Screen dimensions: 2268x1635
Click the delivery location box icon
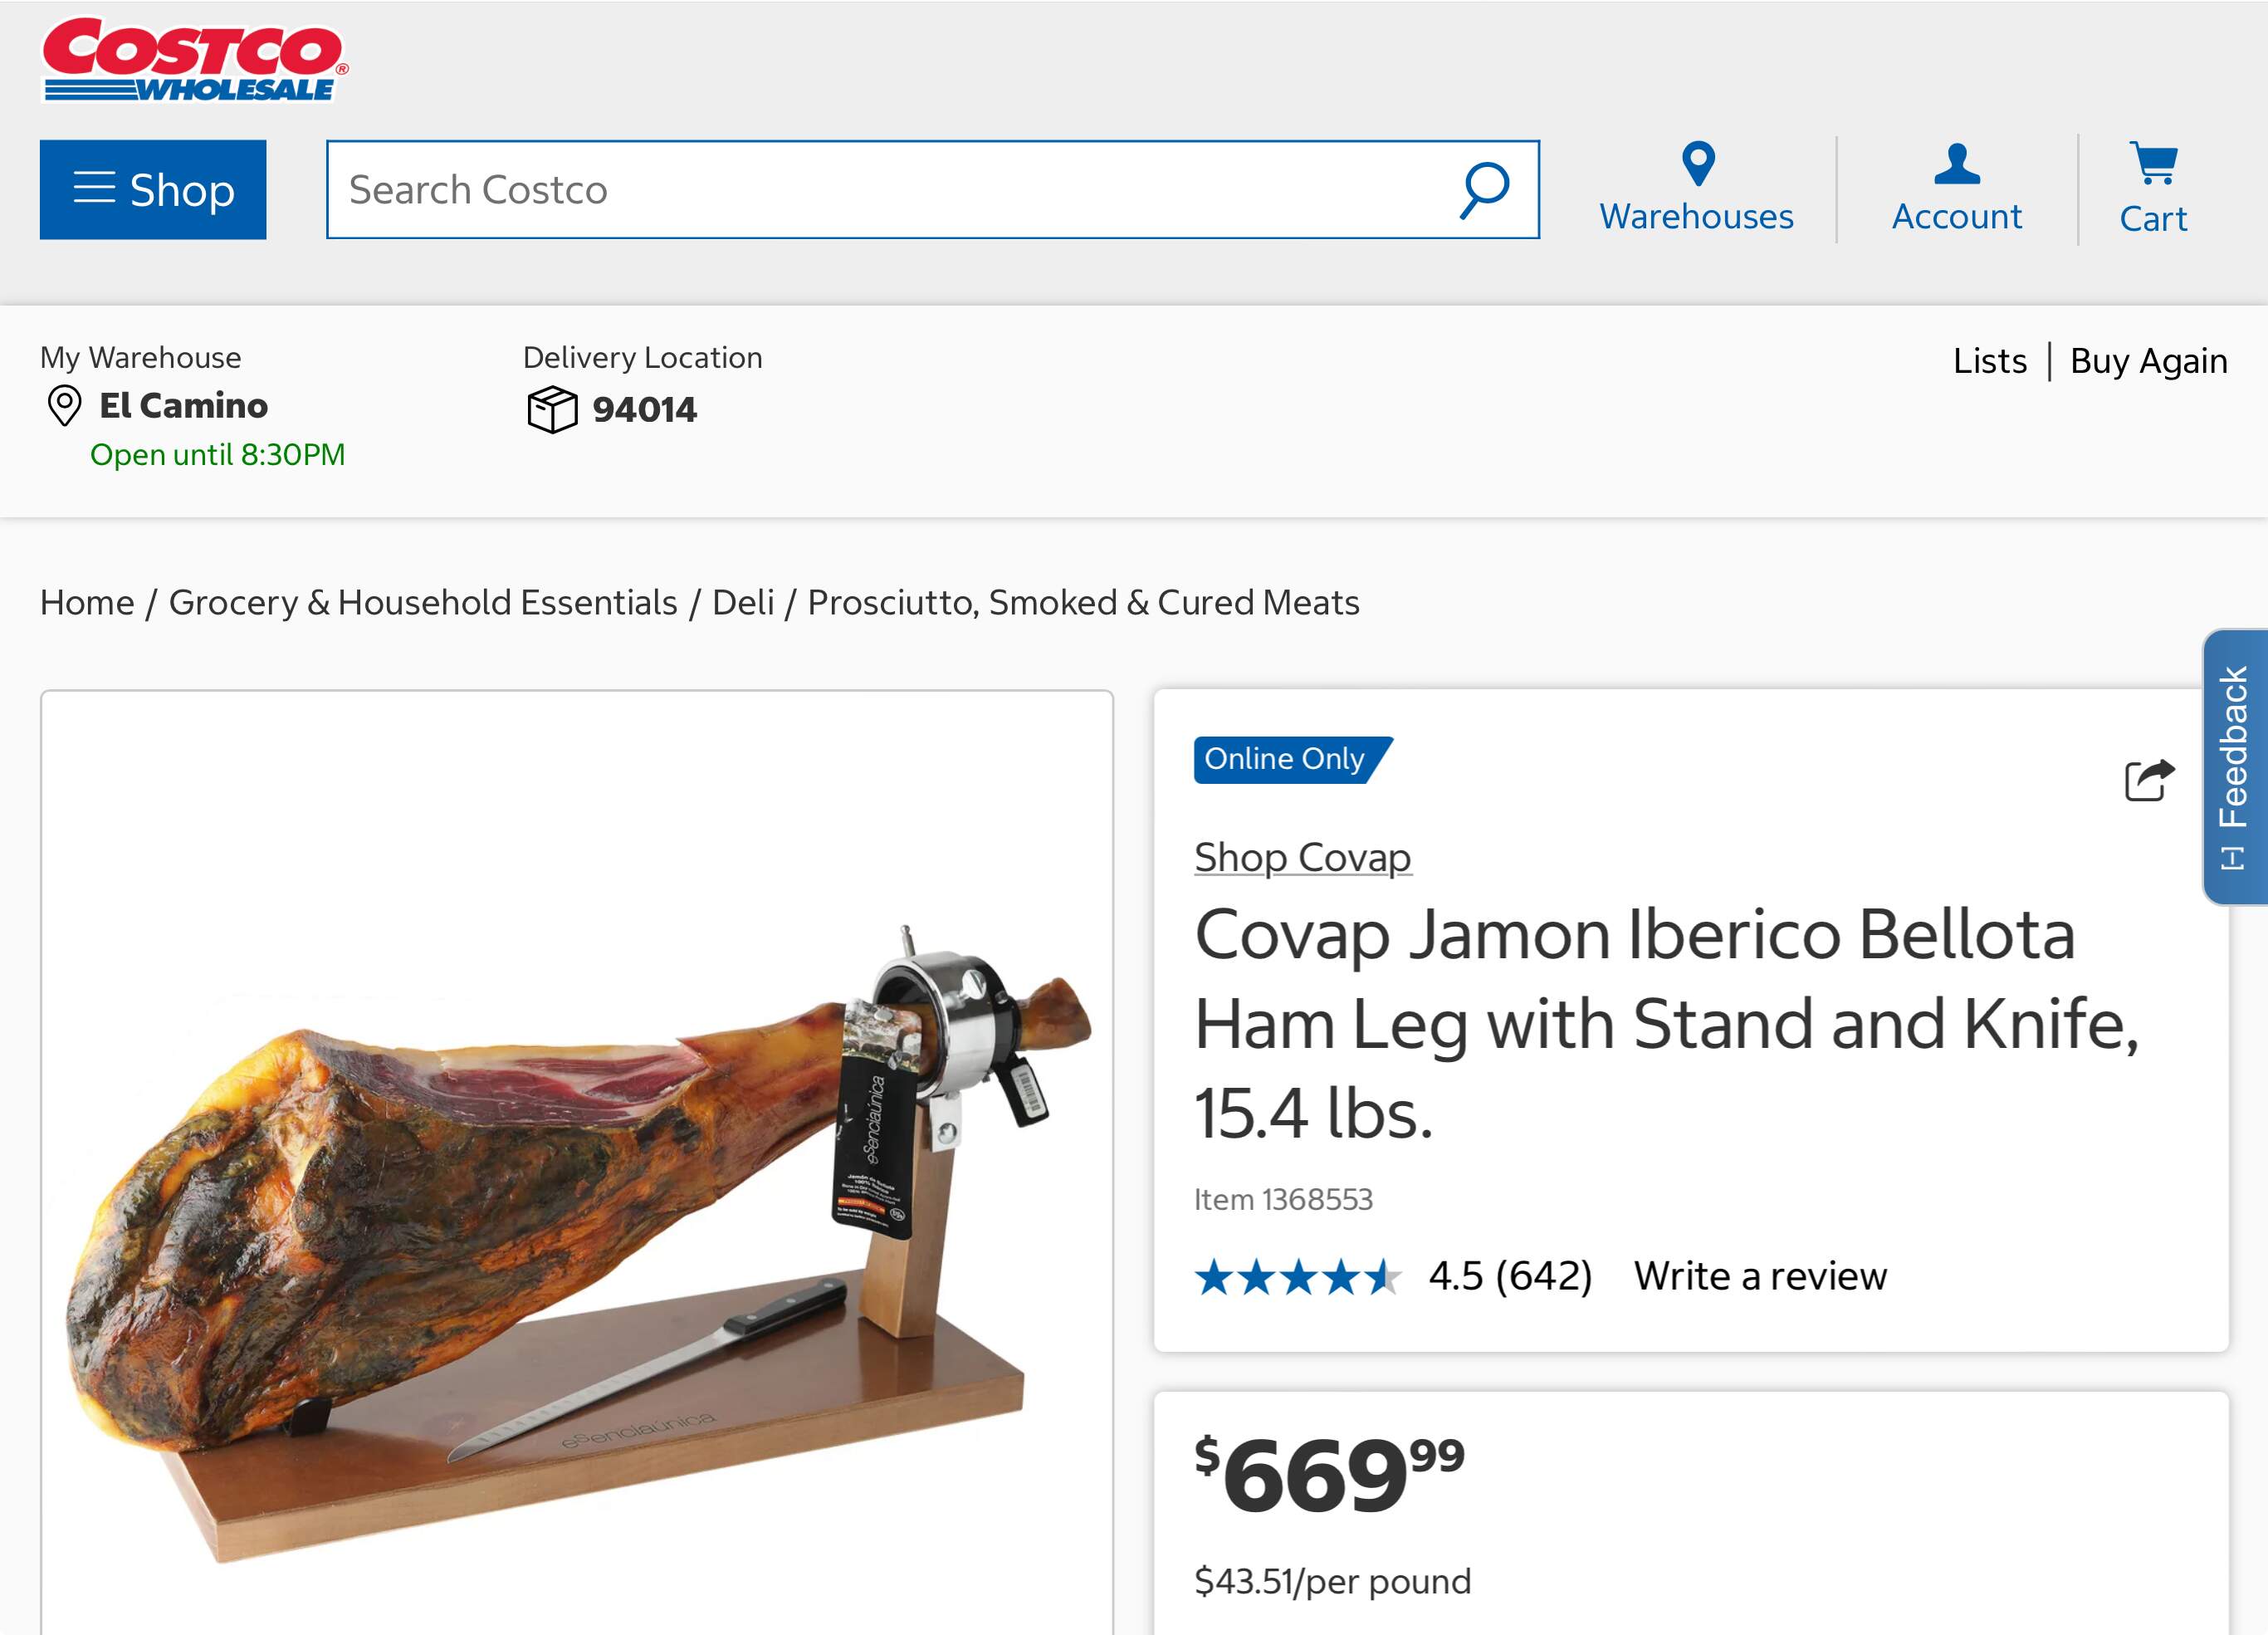552,410
